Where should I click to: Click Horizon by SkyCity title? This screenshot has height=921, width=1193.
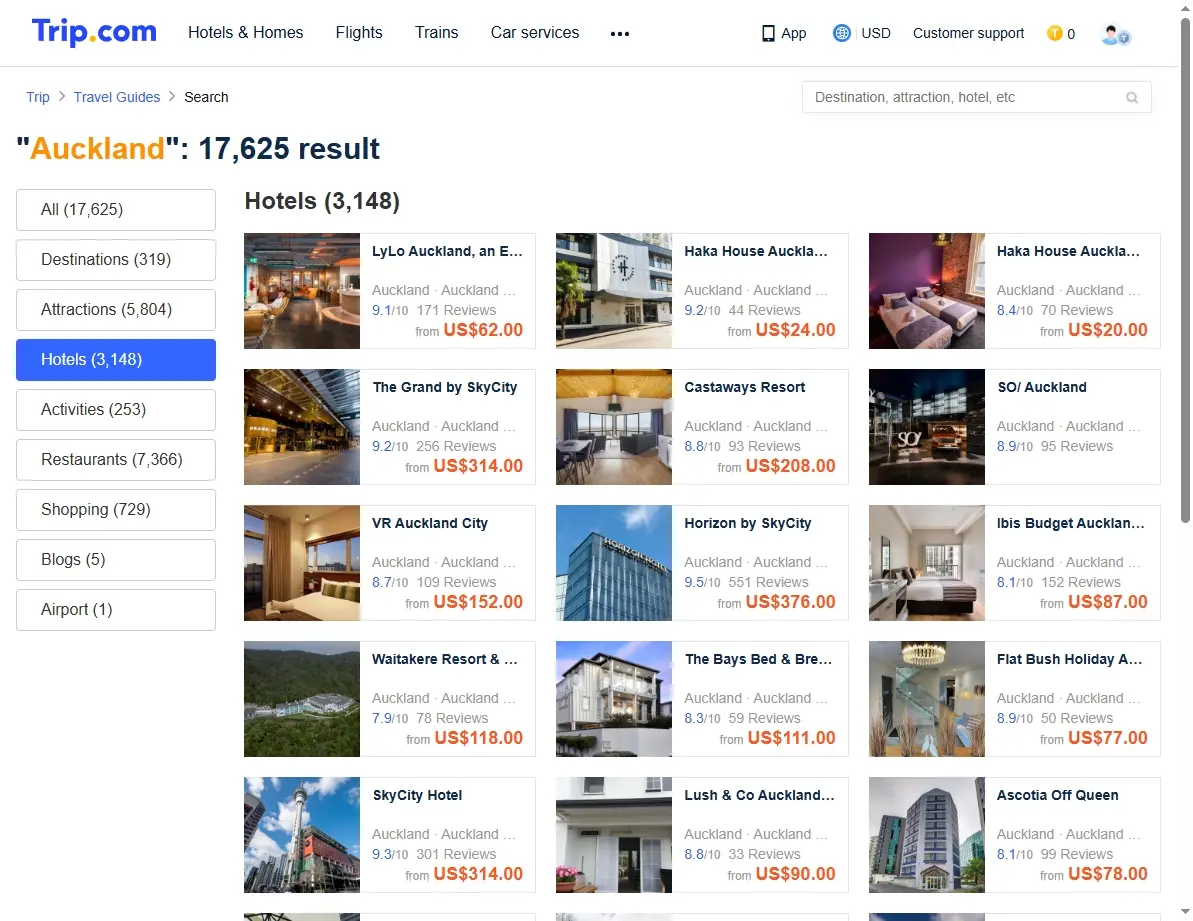click(x=748, y=524)
